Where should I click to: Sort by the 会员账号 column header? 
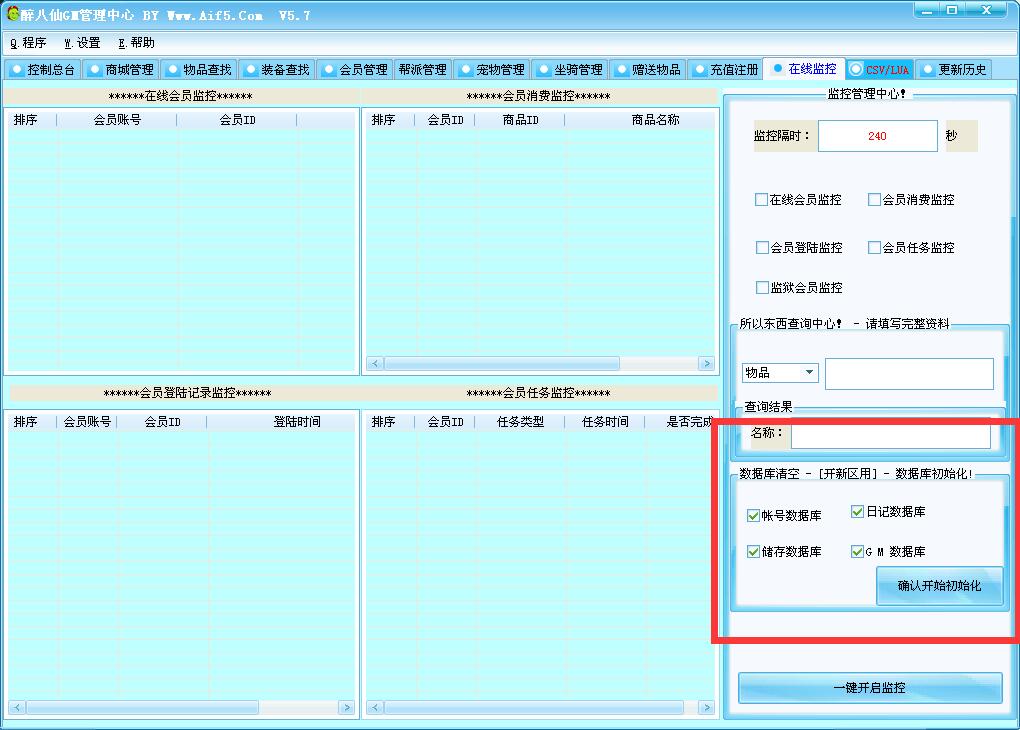117,120
